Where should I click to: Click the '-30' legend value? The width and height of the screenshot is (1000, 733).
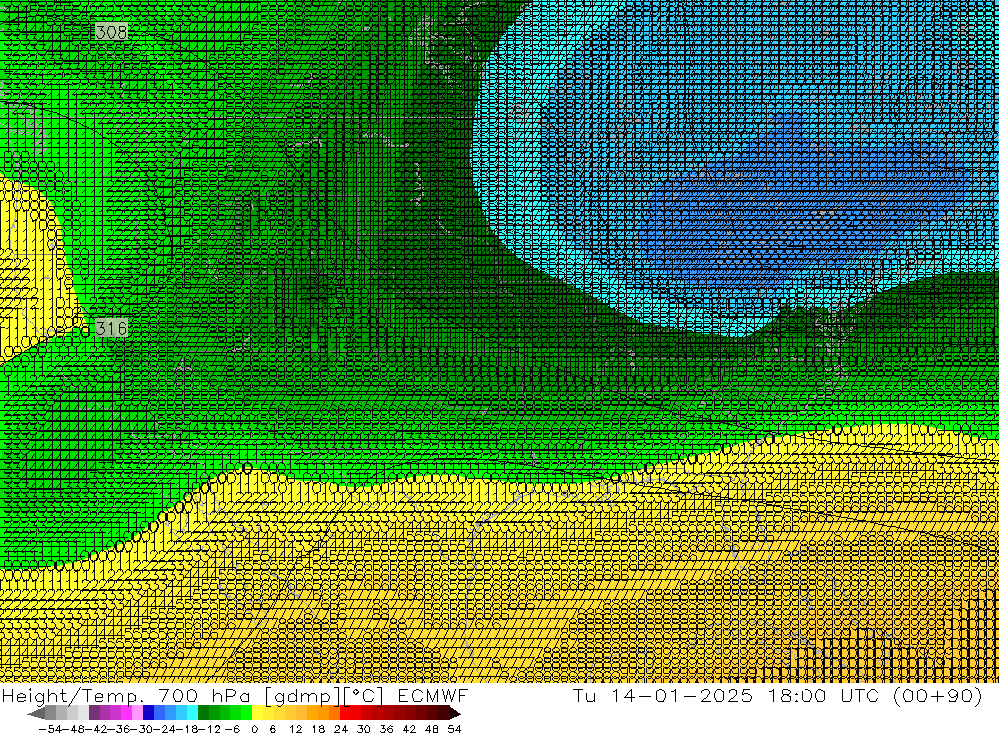[x=140, y=729]
